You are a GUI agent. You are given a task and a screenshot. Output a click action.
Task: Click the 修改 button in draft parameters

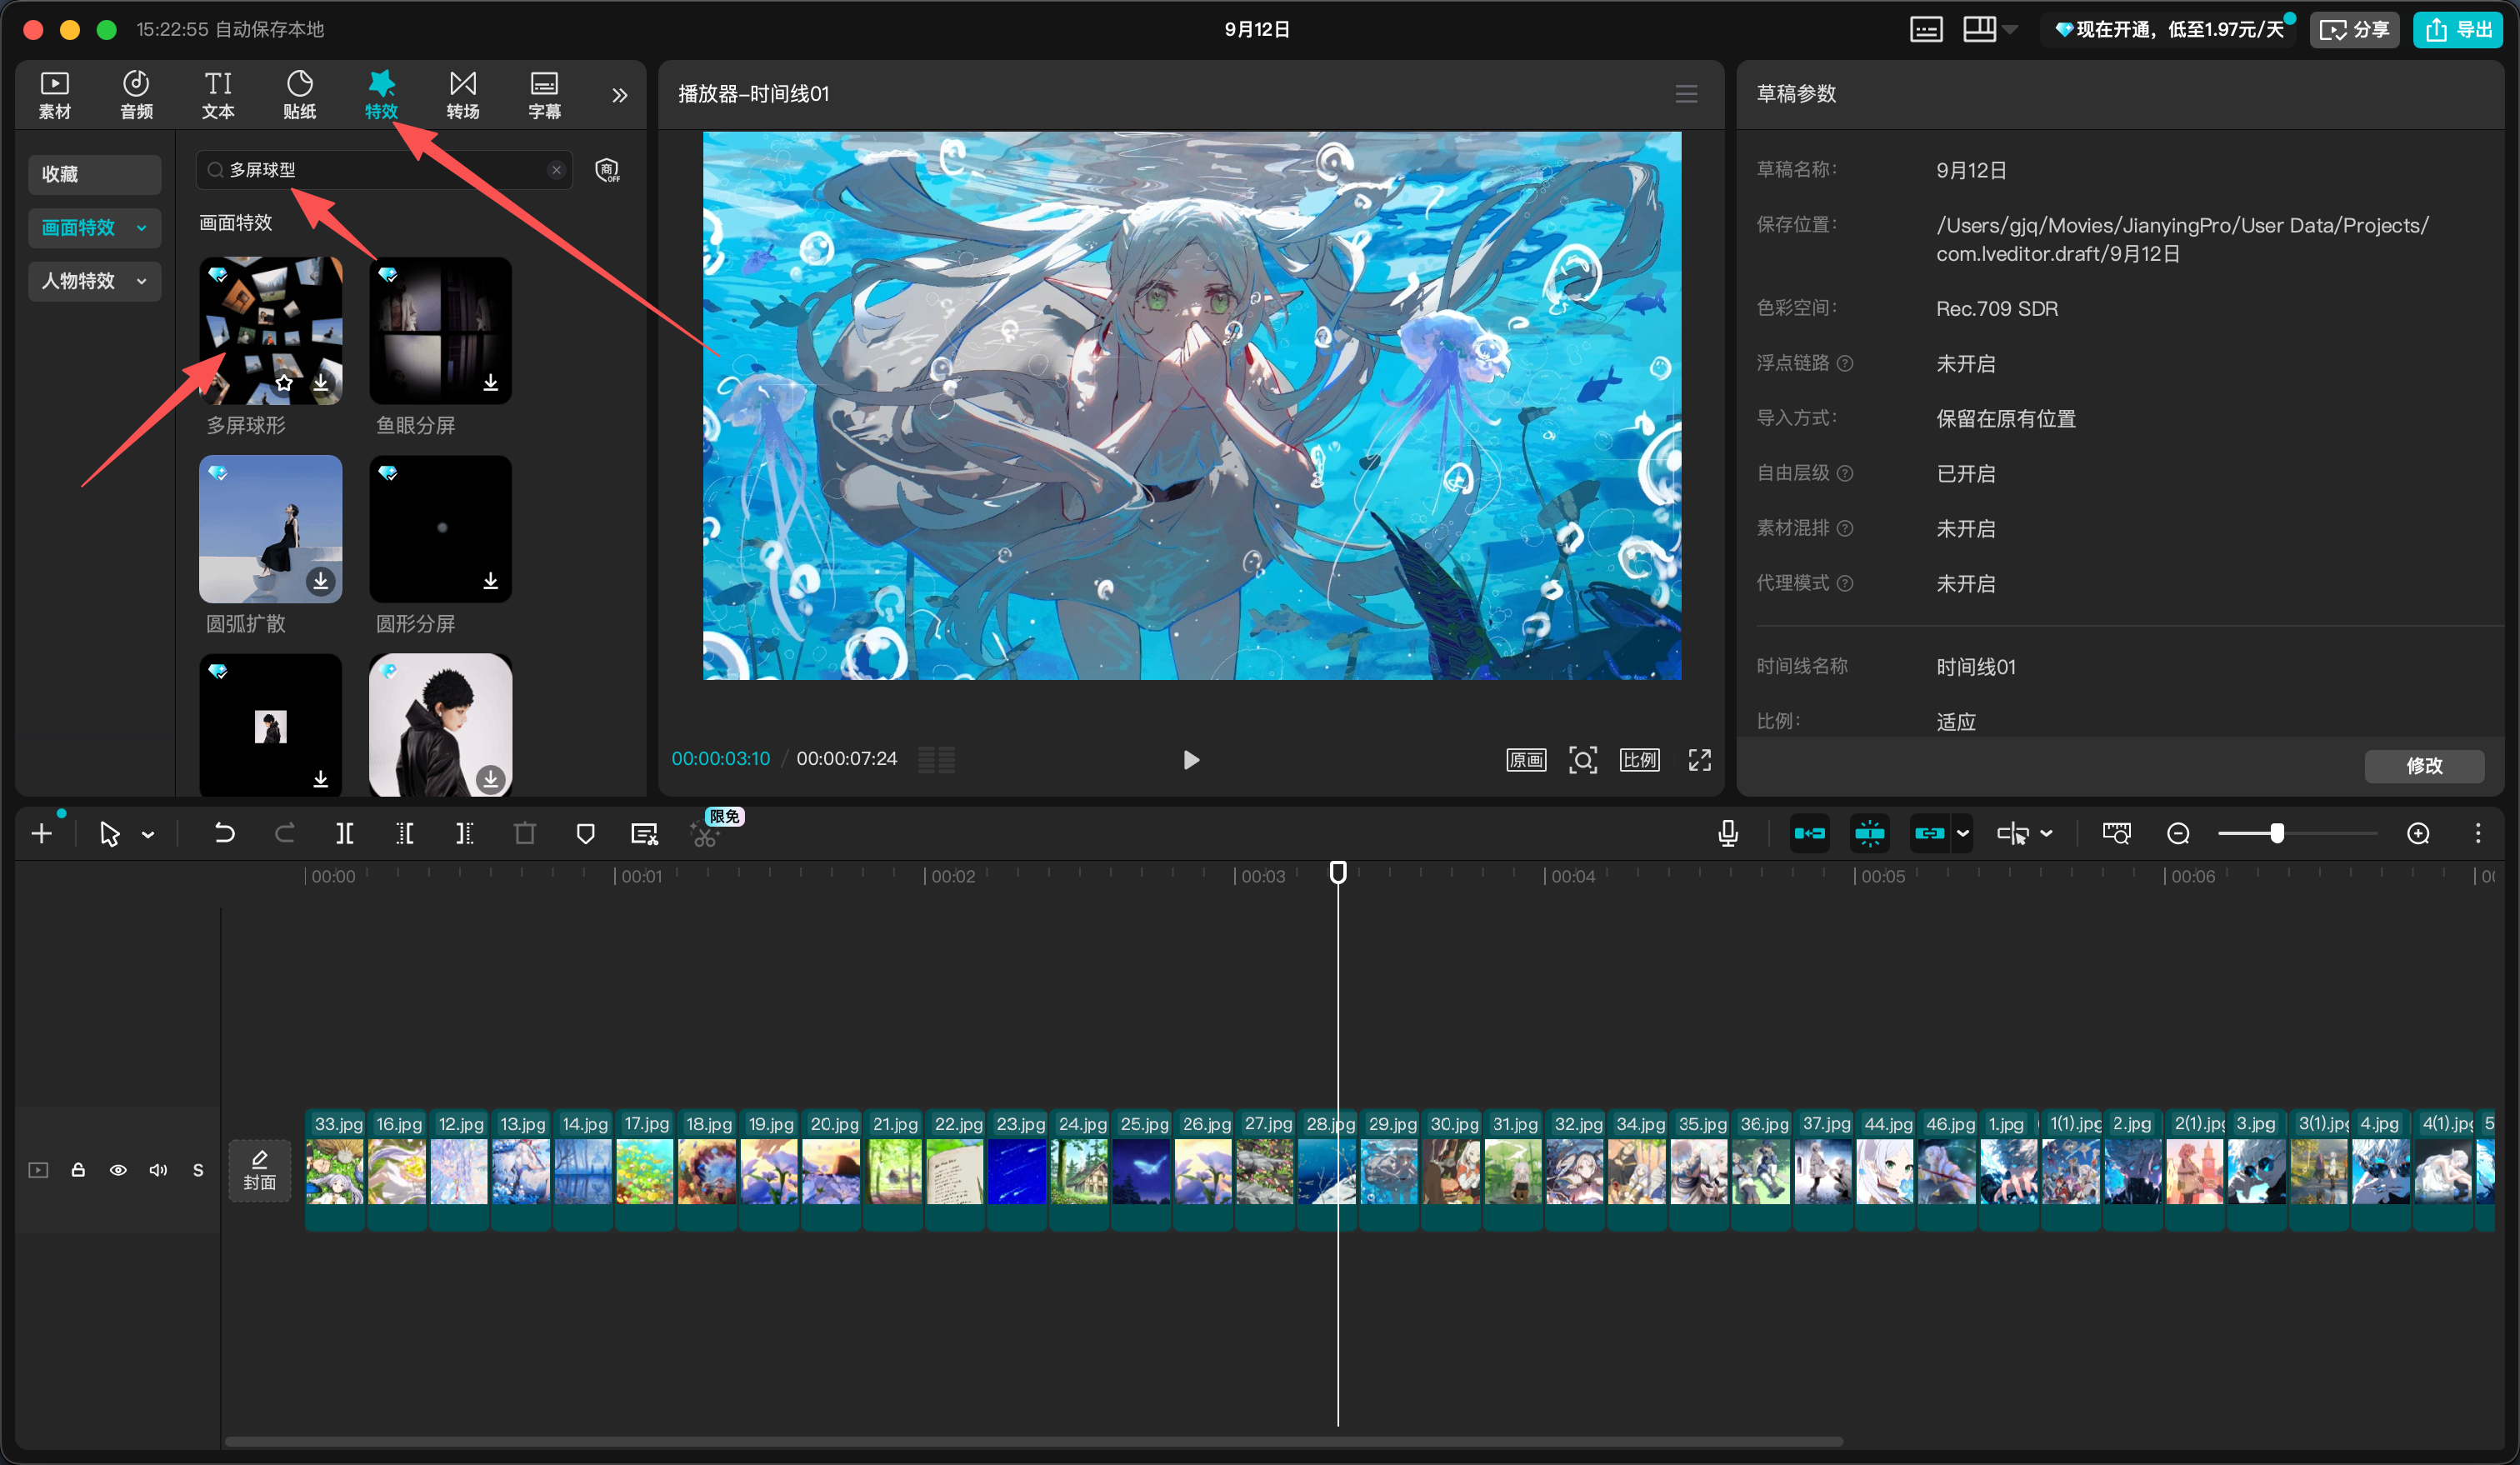point(2424,766)
